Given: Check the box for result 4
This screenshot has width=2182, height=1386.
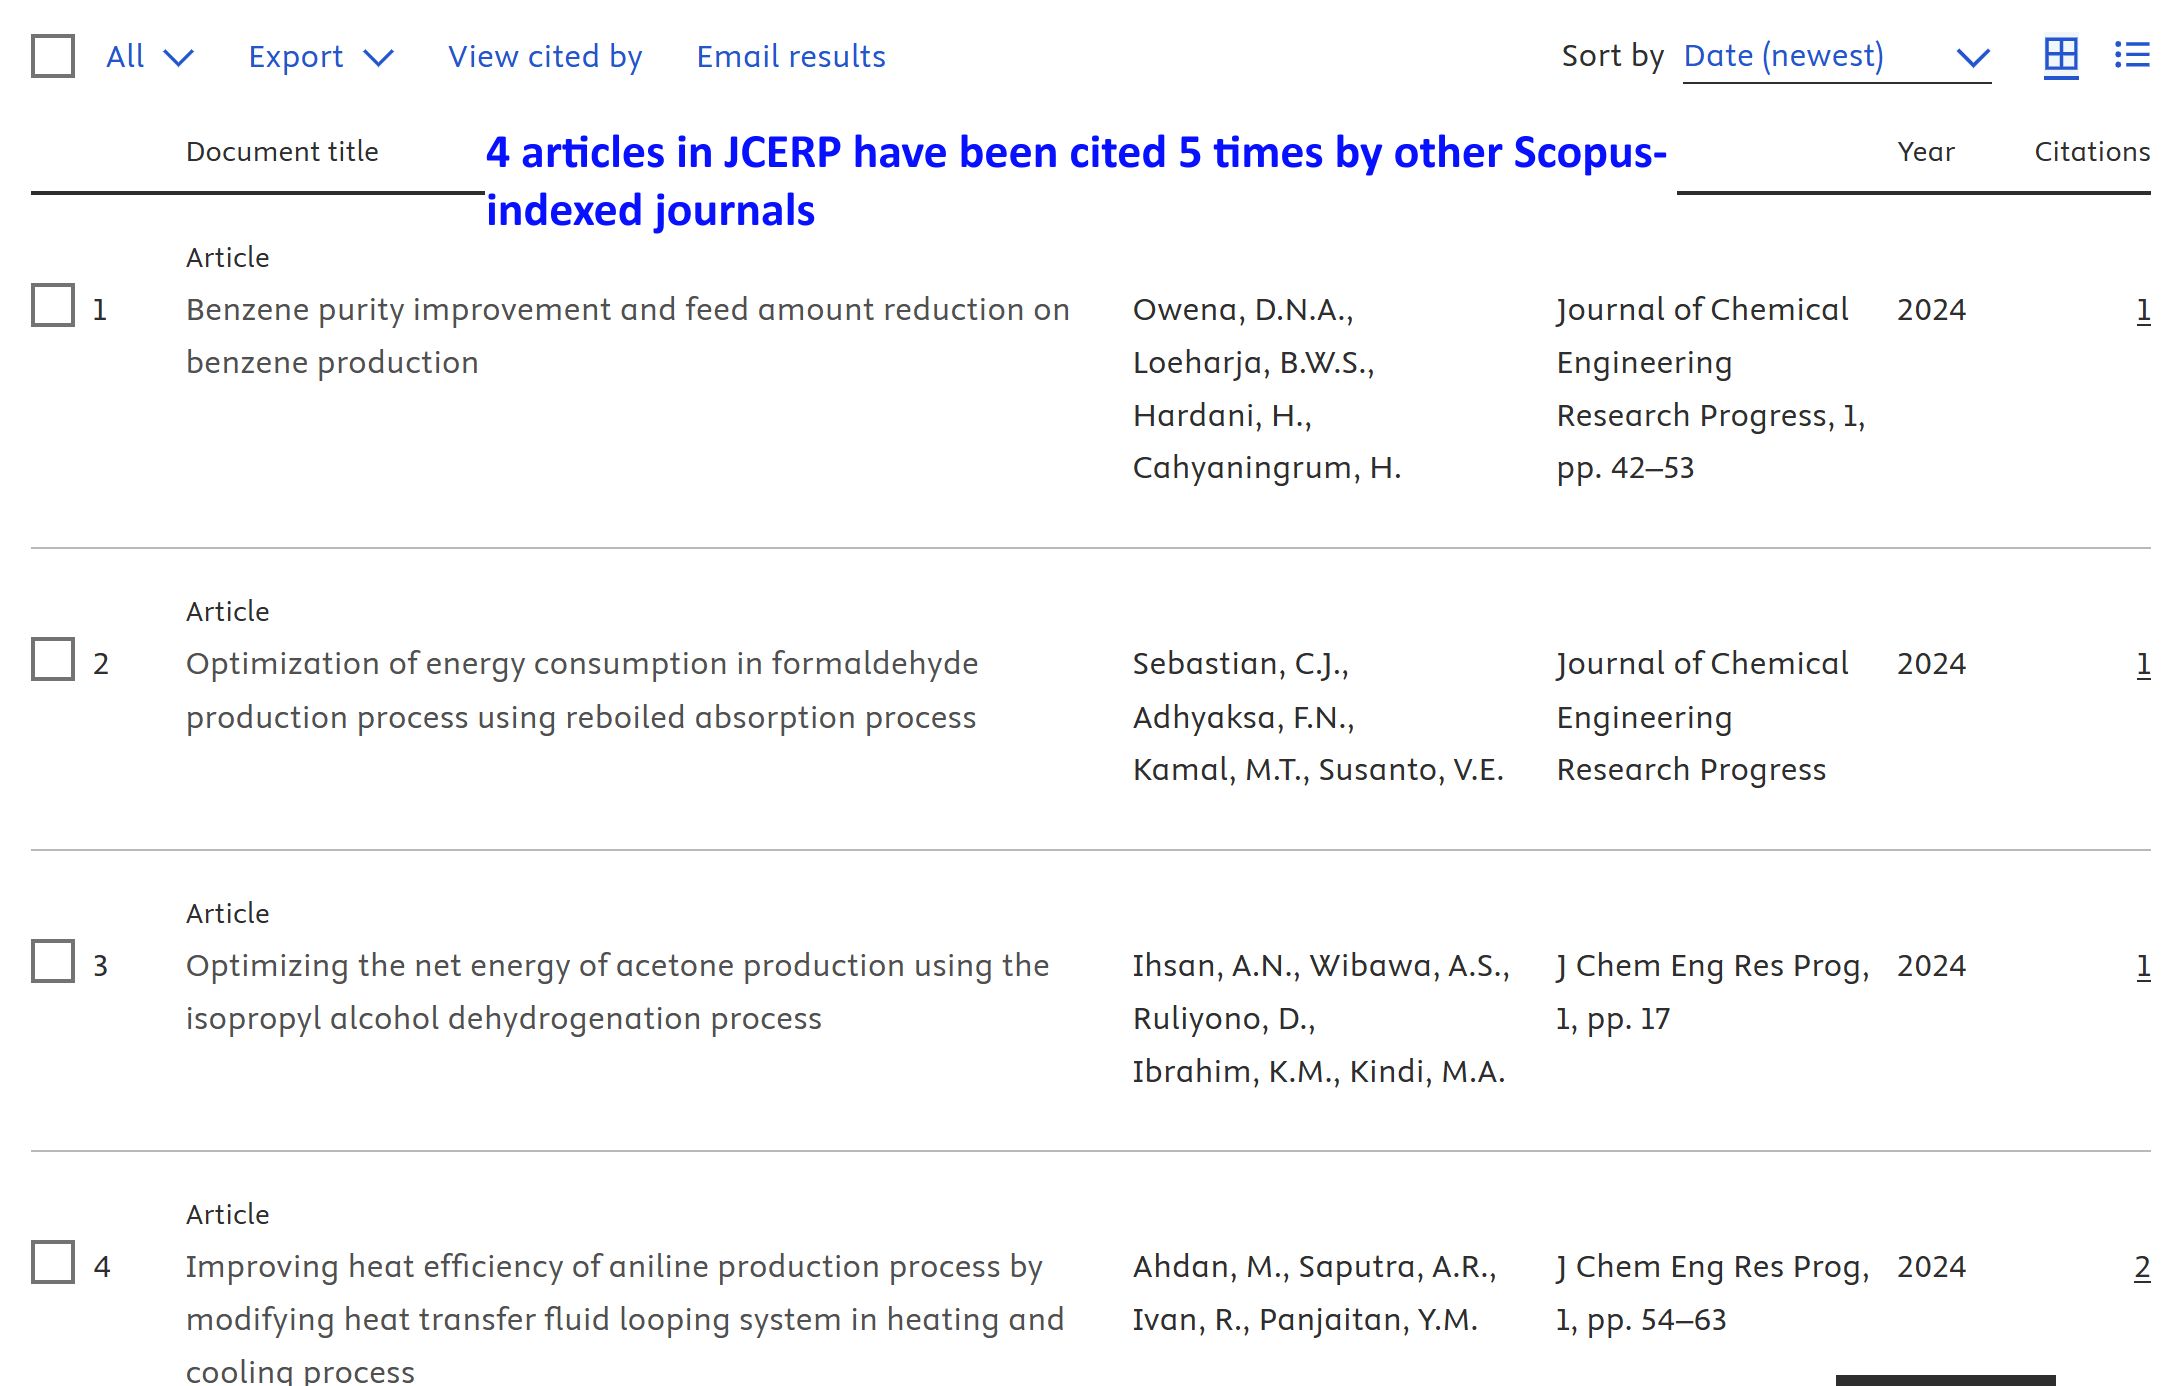Looking at the screenshot, I should (53, 1263).
